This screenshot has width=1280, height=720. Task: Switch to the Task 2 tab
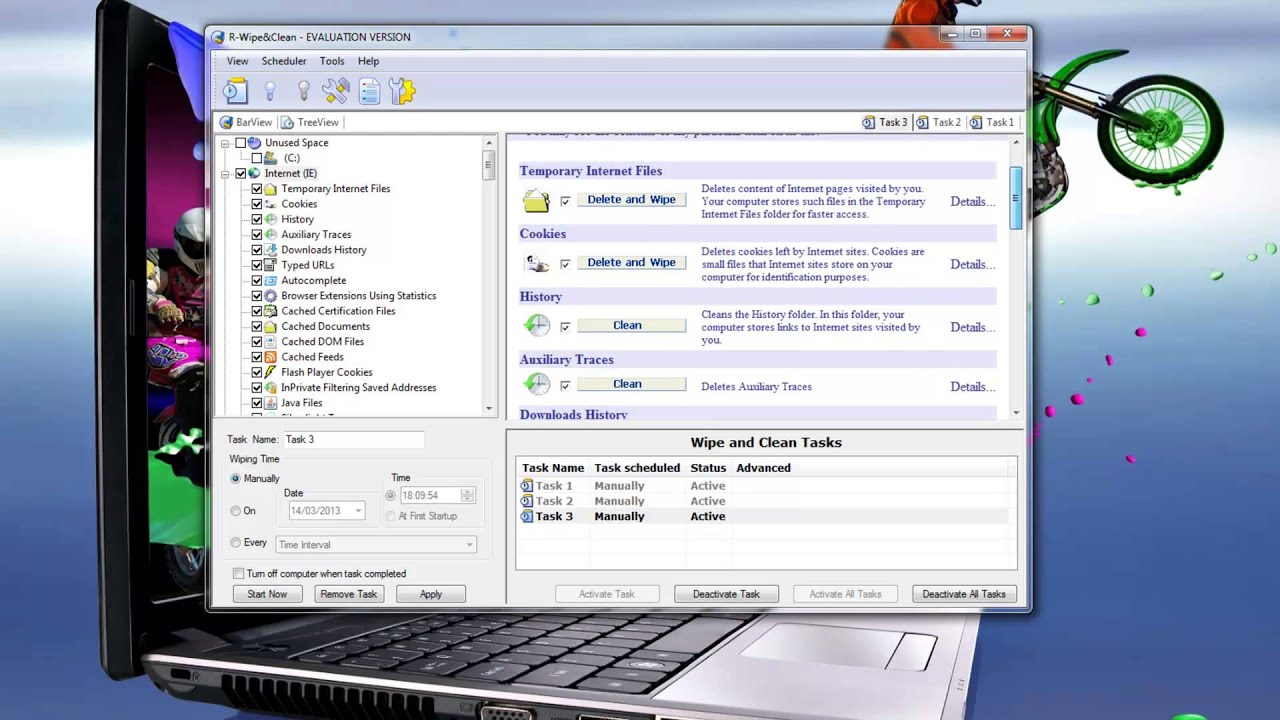[938, 122]
